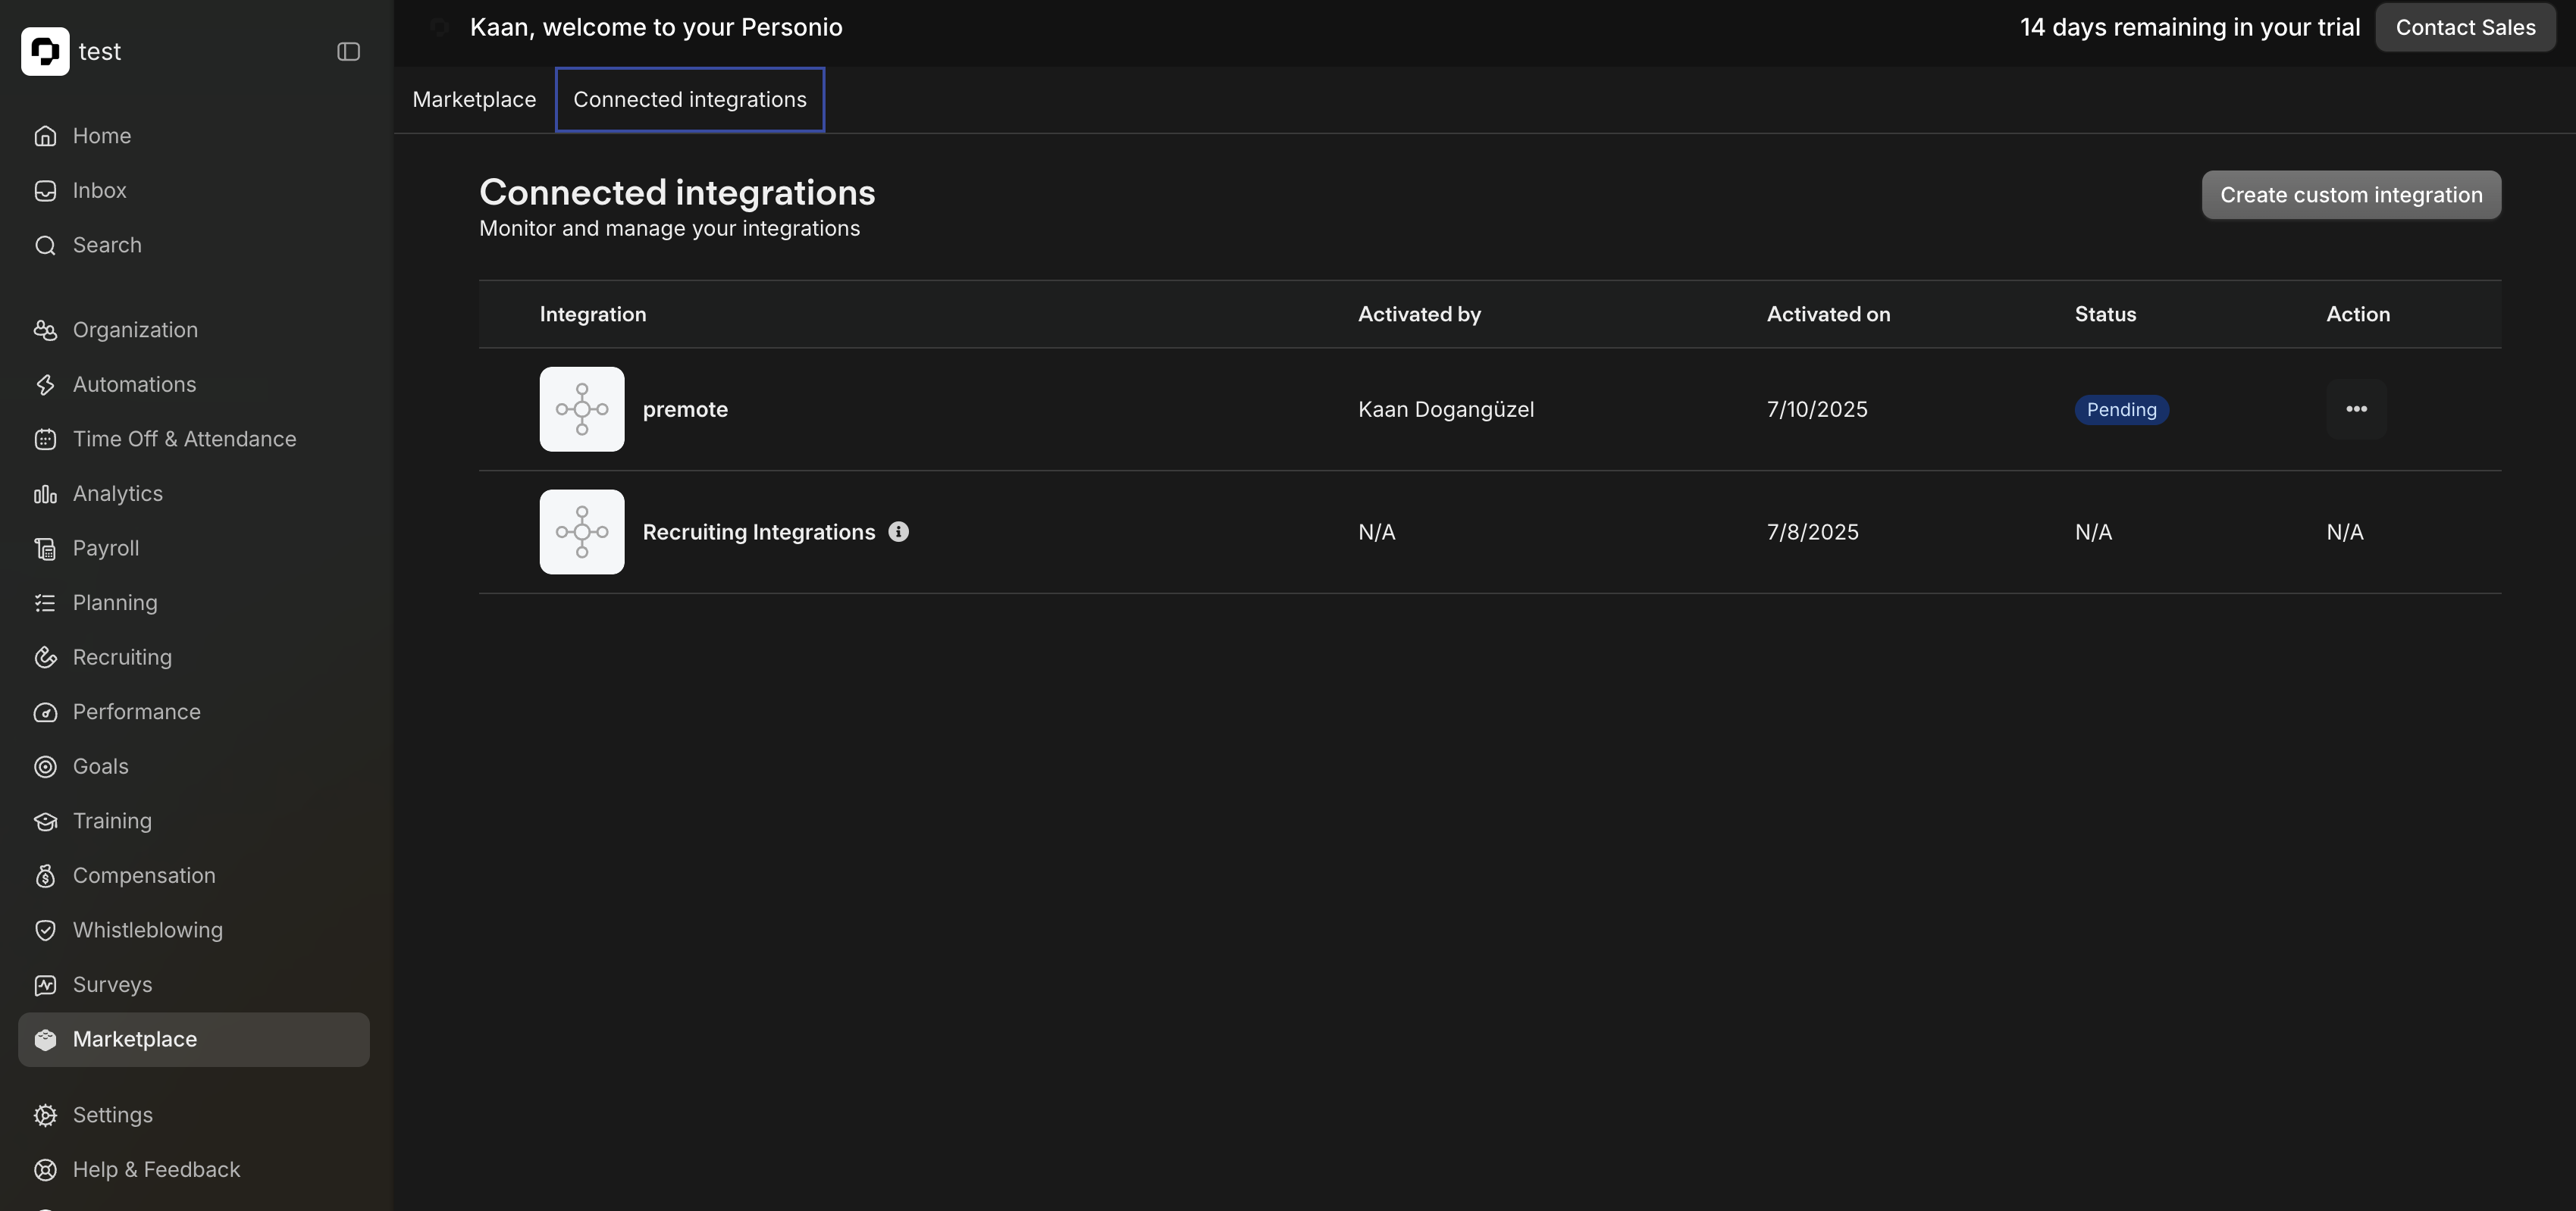2576x1211 pixels.
Task: Open the Inbox from the sidebar
Action: click(x=99, y=190)
